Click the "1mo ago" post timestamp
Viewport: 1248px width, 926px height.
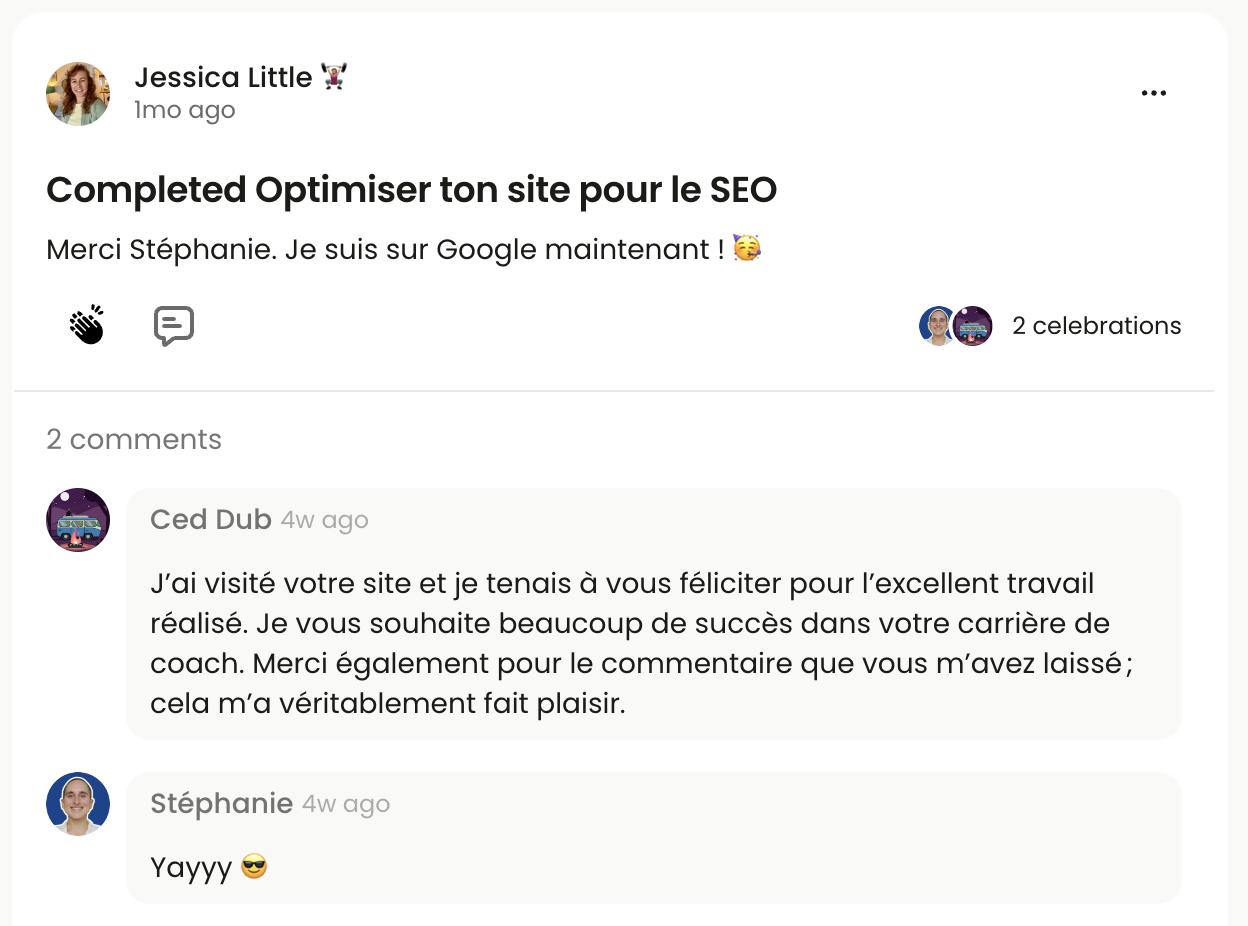(x=185, y=110)
